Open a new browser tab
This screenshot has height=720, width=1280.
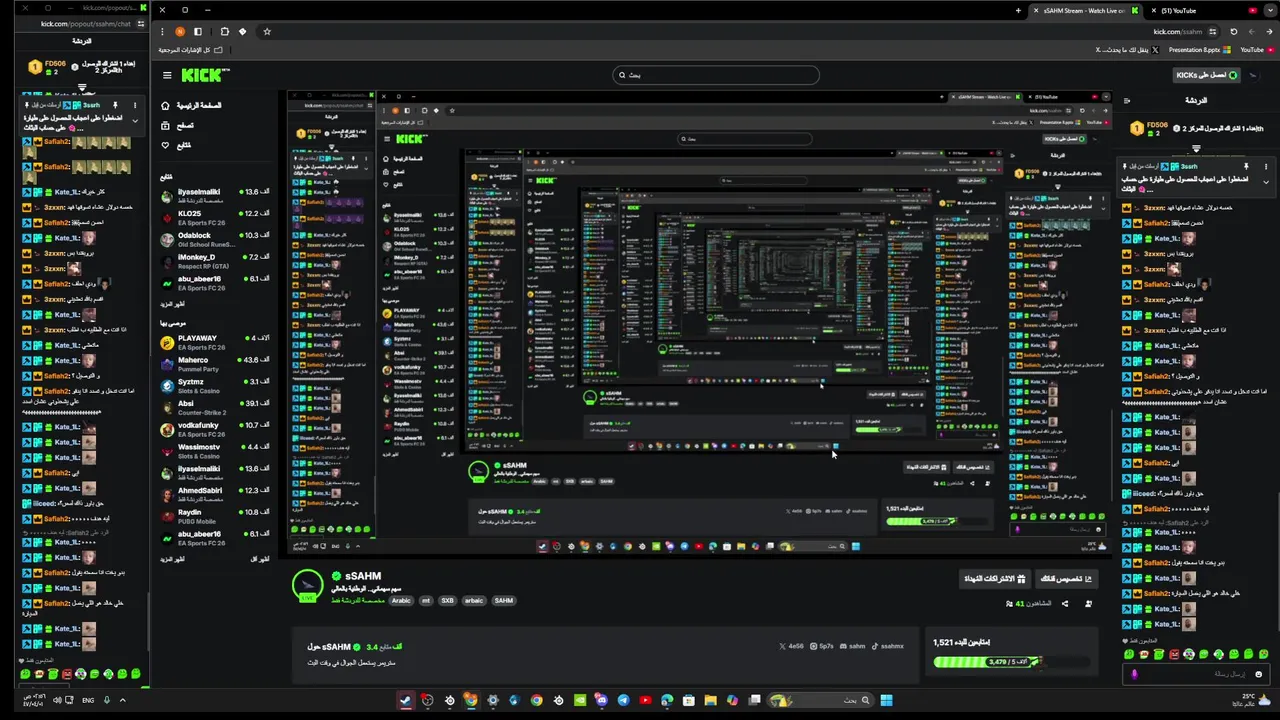(1018, 10)
